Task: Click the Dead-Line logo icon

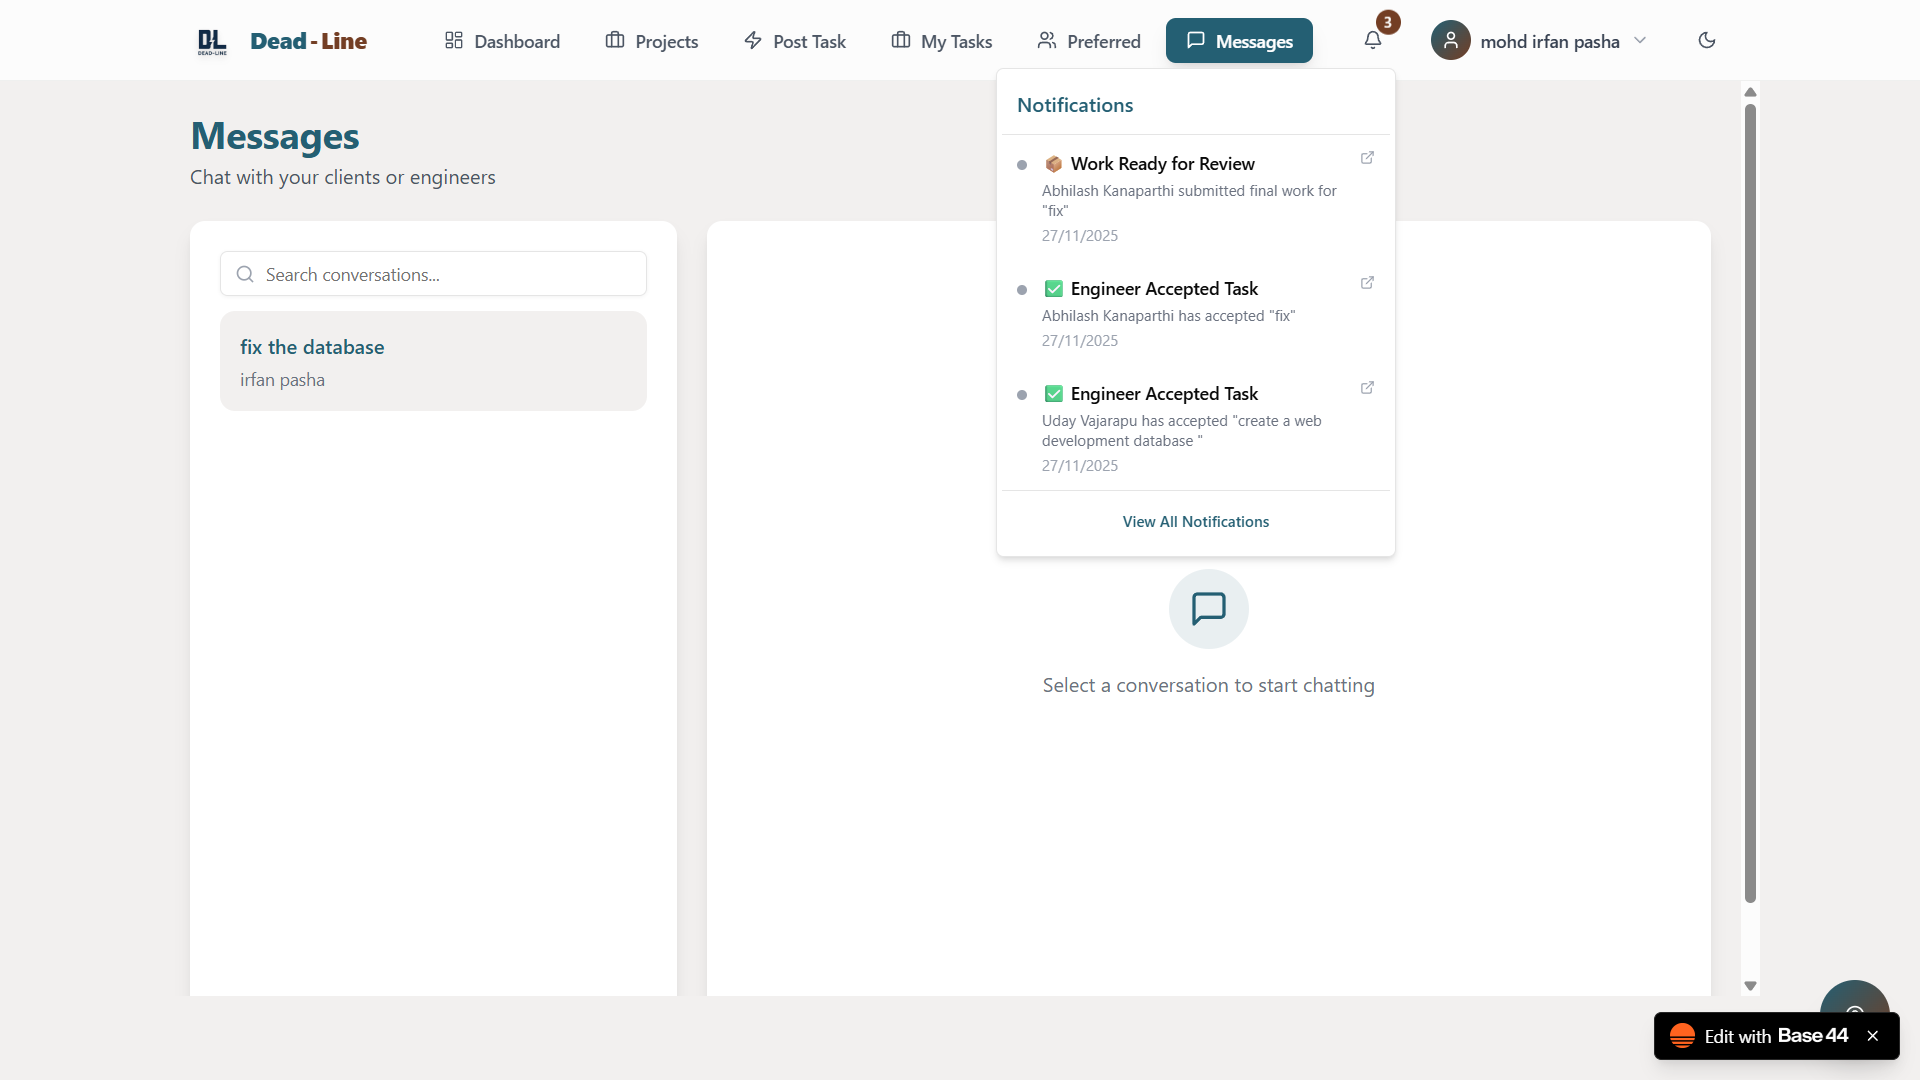Action: [212, 41]
